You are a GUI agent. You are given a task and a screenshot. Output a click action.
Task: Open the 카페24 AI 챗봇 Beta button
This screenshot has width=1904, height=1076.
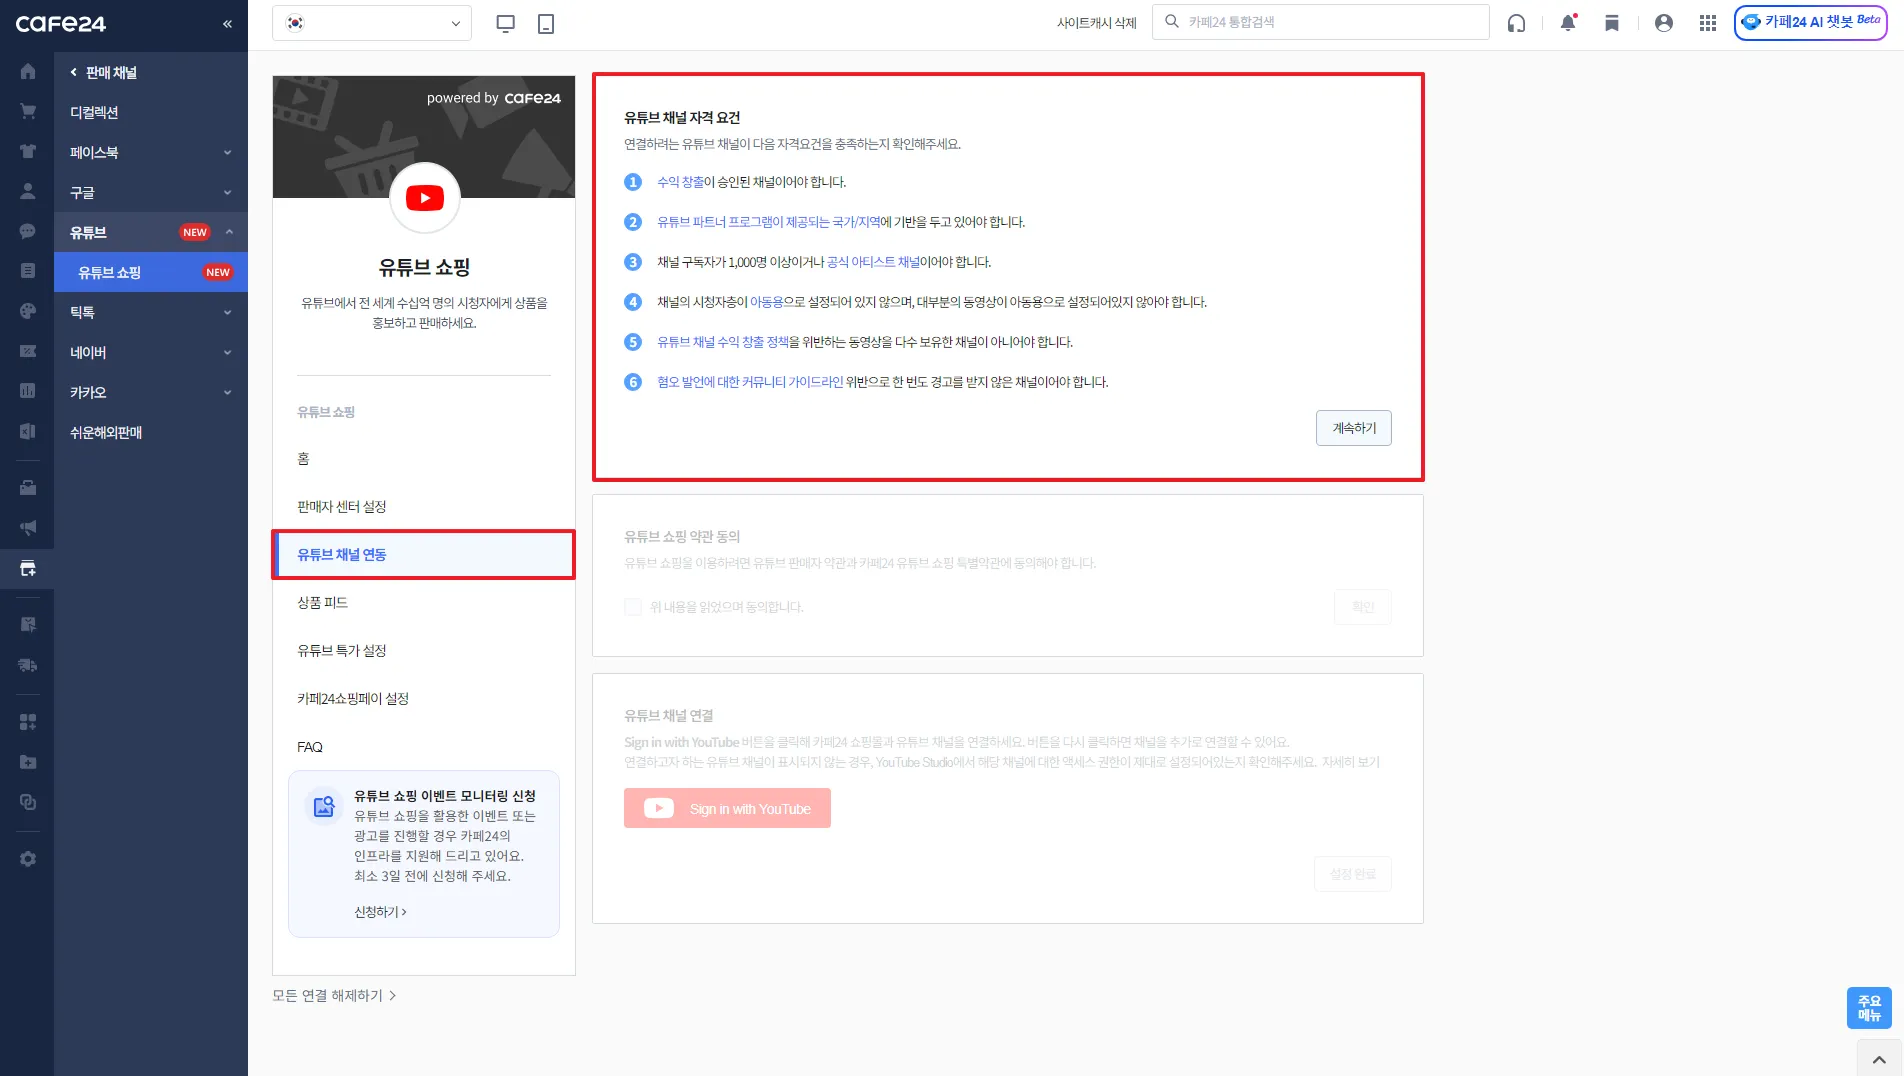click(x=1811, y=22)
